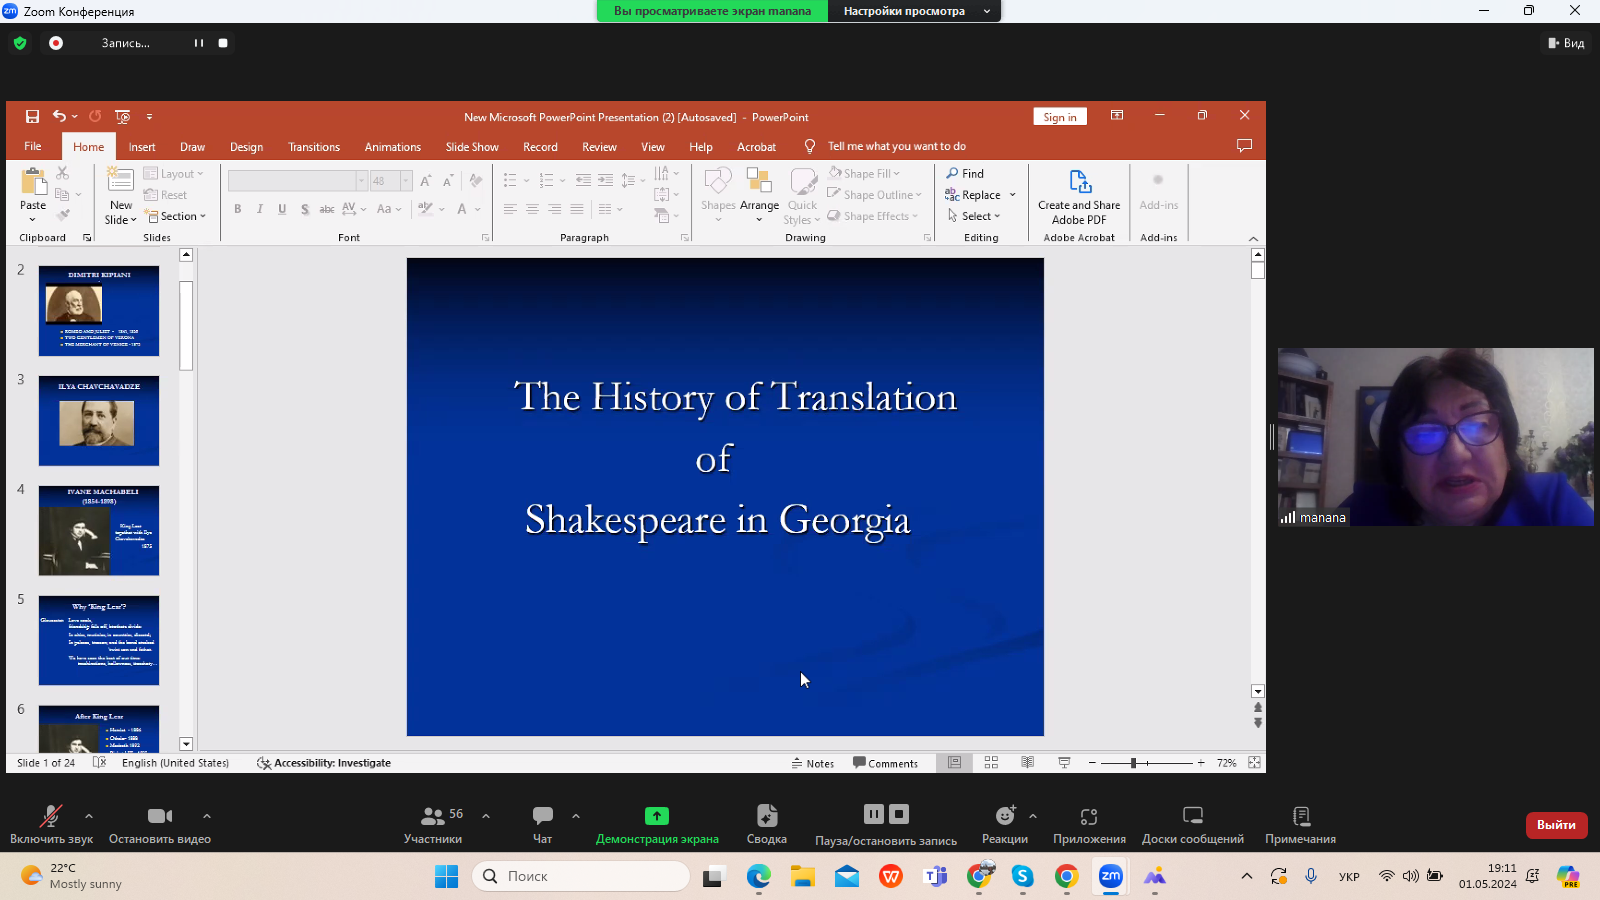The image size is (1600, 900).
Task: Expand video options arrow
Action: pos(207,816)
